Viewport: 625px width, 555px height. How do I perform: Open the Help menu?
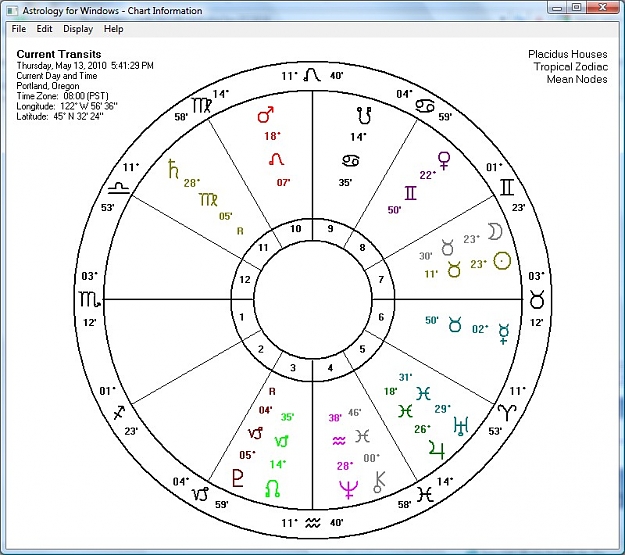[114, 29]
